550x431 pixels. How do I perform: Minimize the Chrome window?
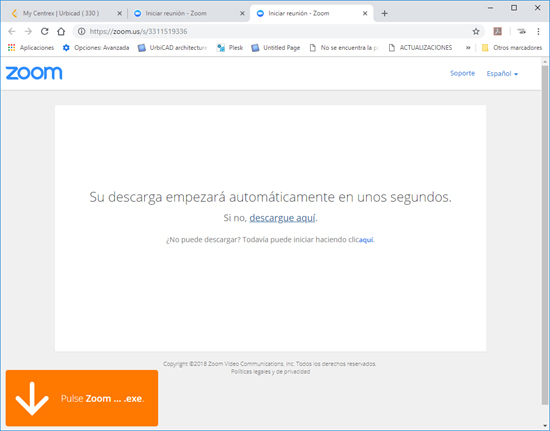[x=490, y=8]
